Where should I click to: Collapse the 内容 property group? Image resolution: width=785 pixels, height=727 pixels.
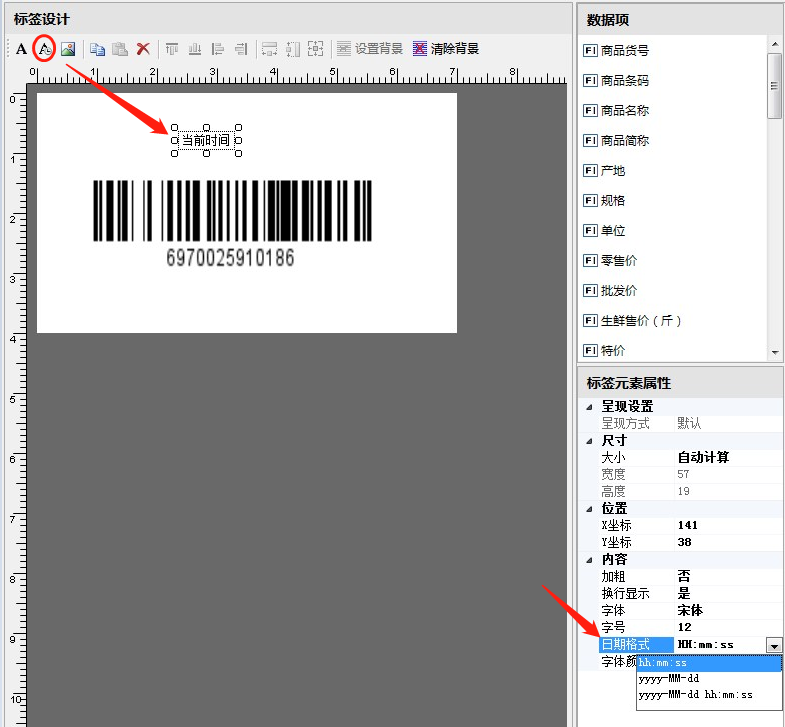[589, 560]
